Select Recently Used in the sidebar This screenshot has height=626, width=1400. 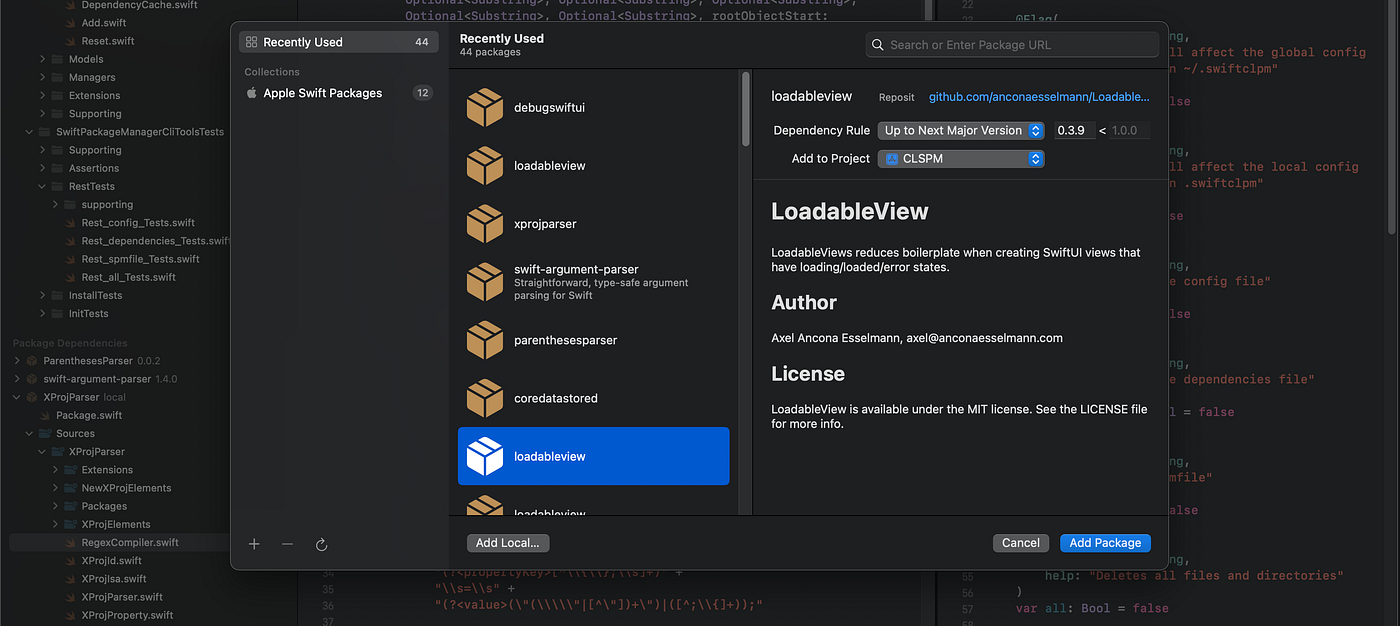tap(338, 42)
